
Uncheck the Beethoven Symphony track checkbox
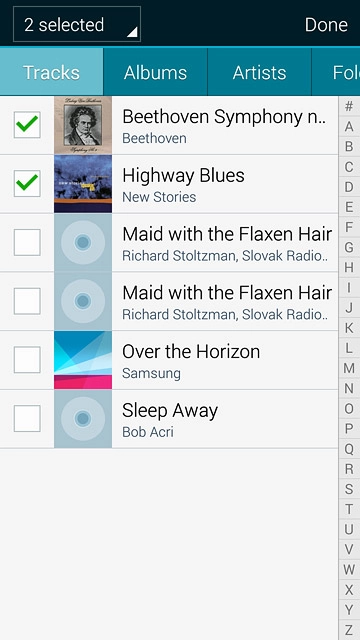tap(27, 124)
